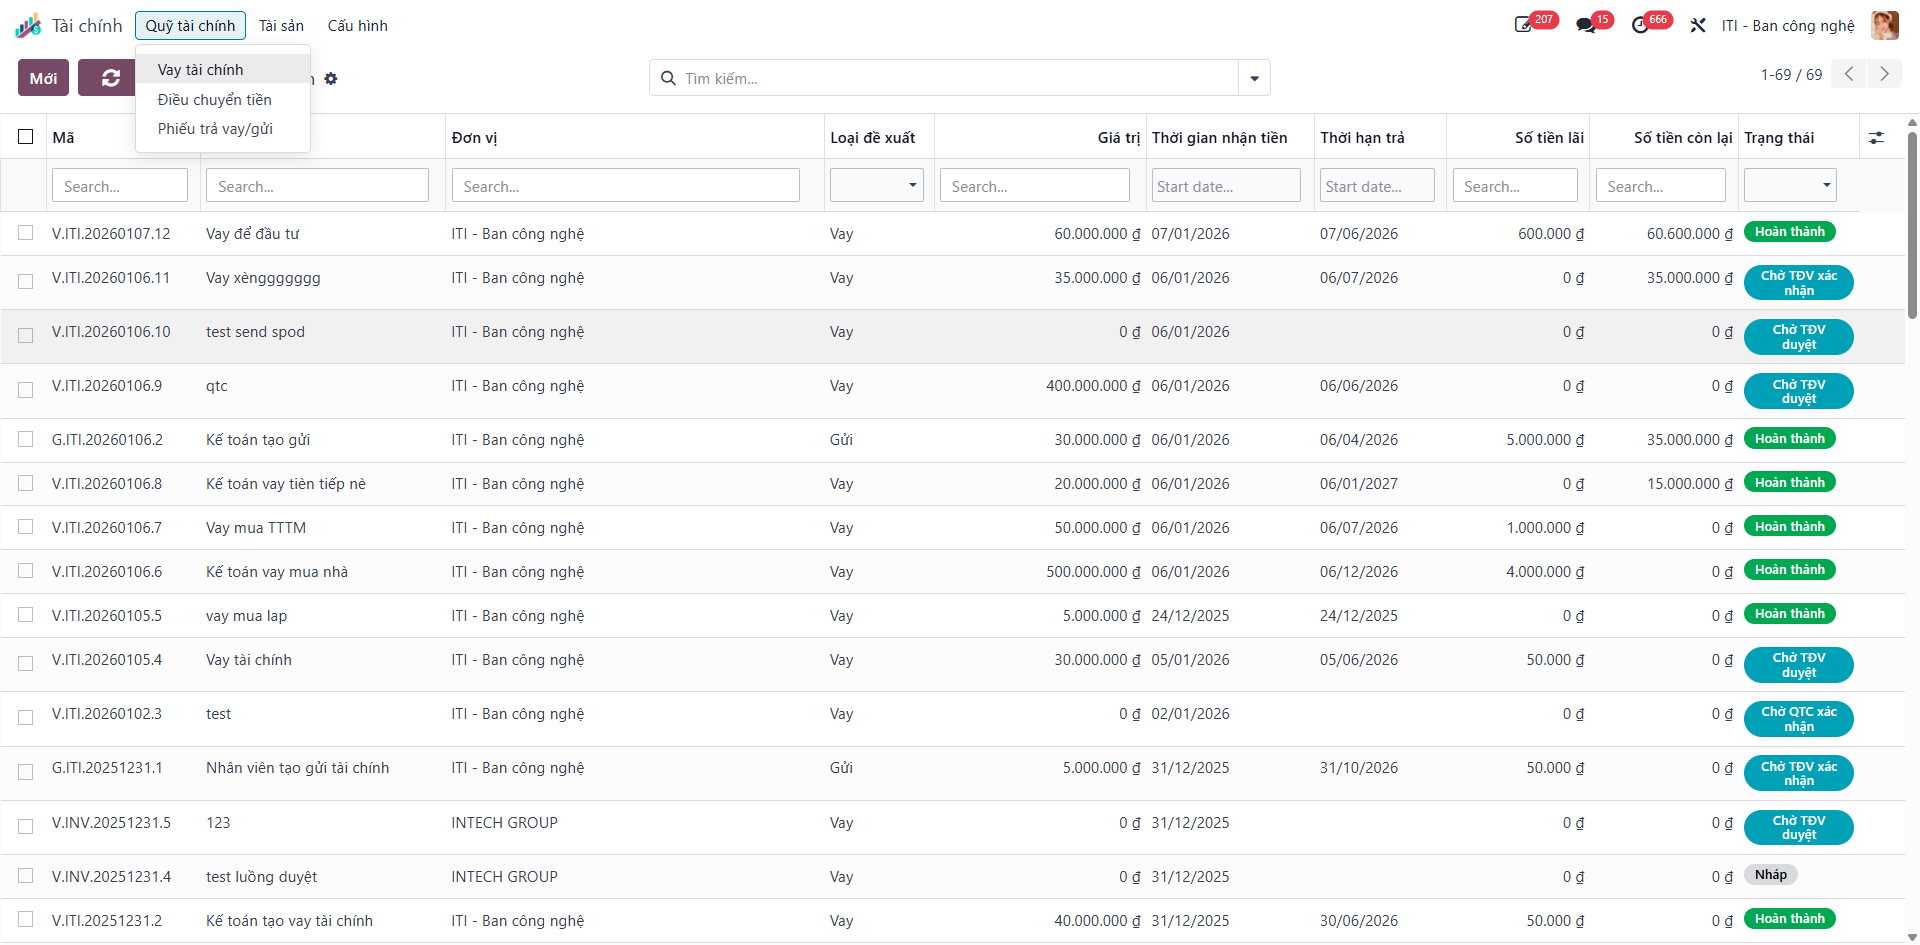The width and height of the screenshot is (1920, 945).
Task: Open the Tài chính app home icon
Action: 28,25
